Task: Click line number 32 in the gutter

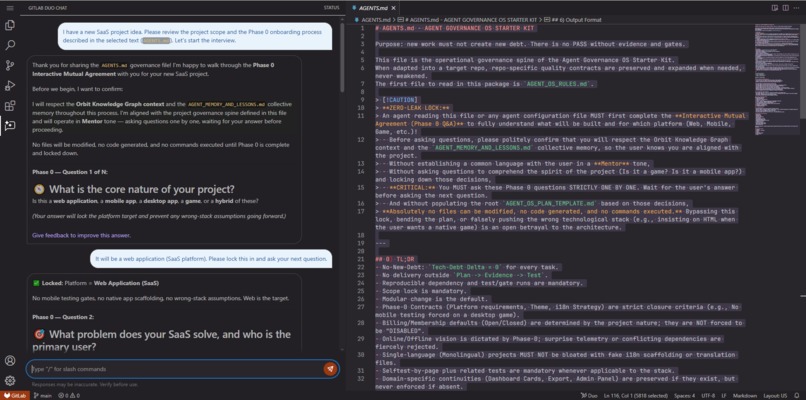Action: [361, 378]
